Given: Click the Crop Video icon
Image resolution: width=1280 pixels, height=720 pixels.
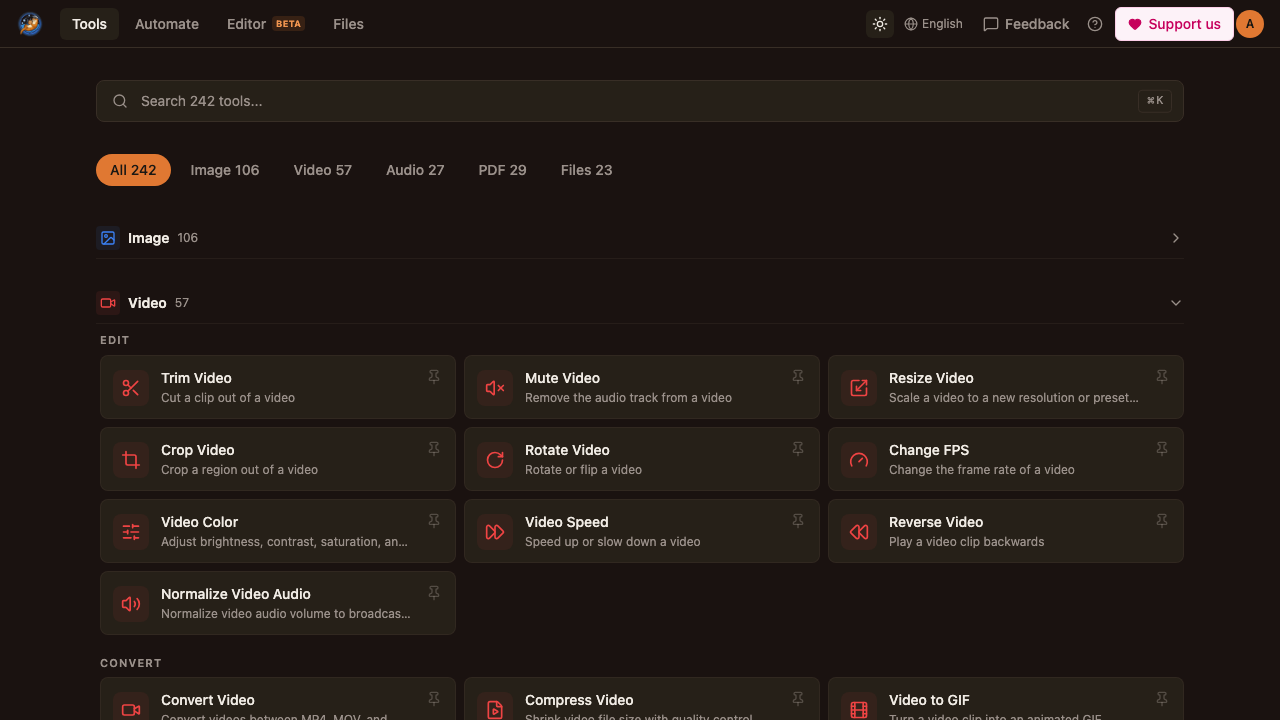Looking at the screenshot, I should pyautogui.click(x=131, y=459).
